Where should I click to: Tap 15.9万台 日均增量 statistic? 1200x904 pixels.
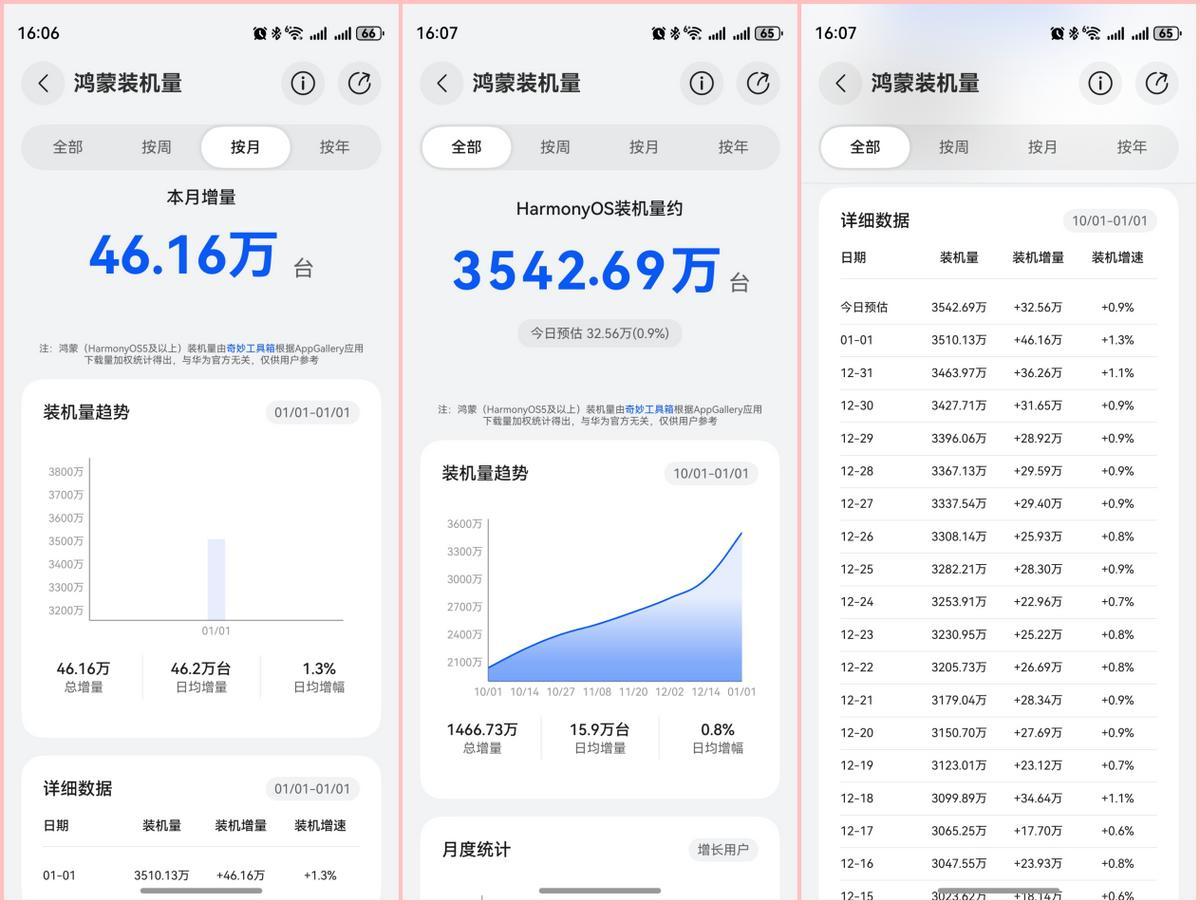pyautogui.click(x=600, y=738)
